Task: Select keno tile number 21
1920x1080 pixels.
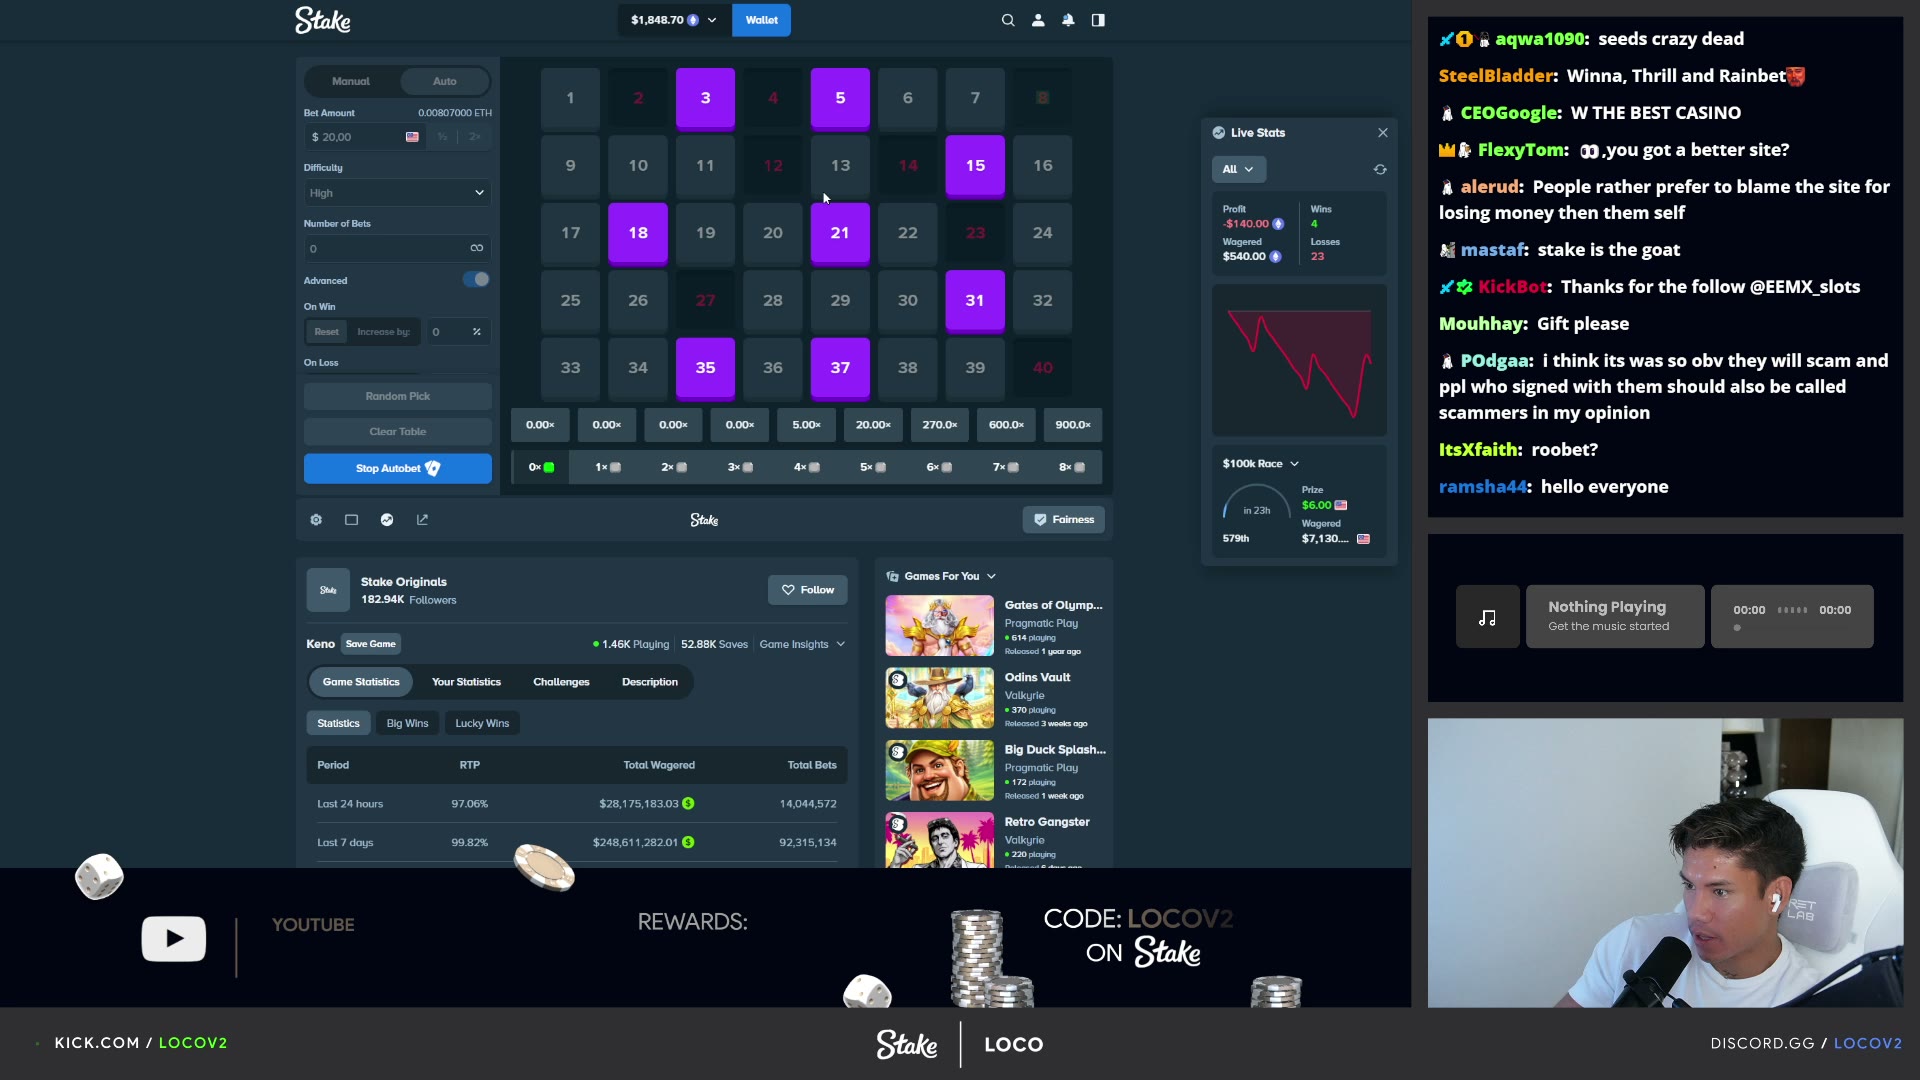Action: click(840, 233)
